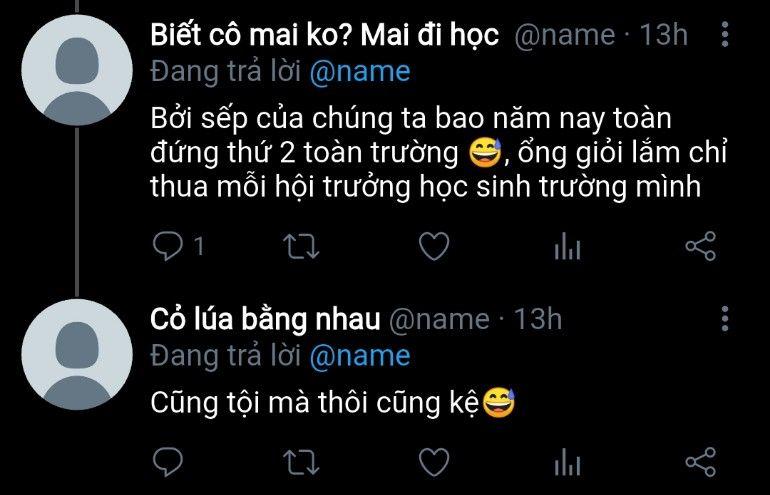Retweet the 'Cũng tội mà thôi' tweet
This screenshot has height=495, width=770.
302,462
